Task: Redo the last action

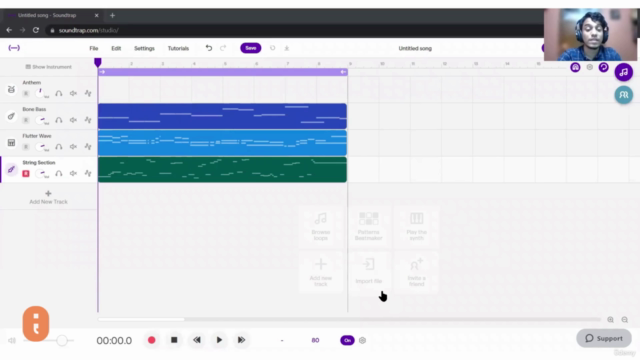Action: tap(223, 48)
